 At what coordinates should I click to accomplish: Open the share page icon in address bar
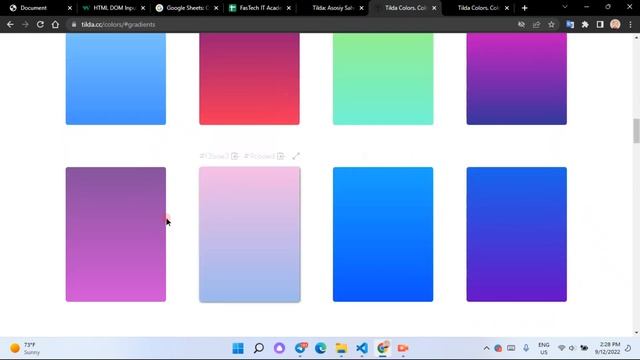pyautogui.click(x=536, y=24)
